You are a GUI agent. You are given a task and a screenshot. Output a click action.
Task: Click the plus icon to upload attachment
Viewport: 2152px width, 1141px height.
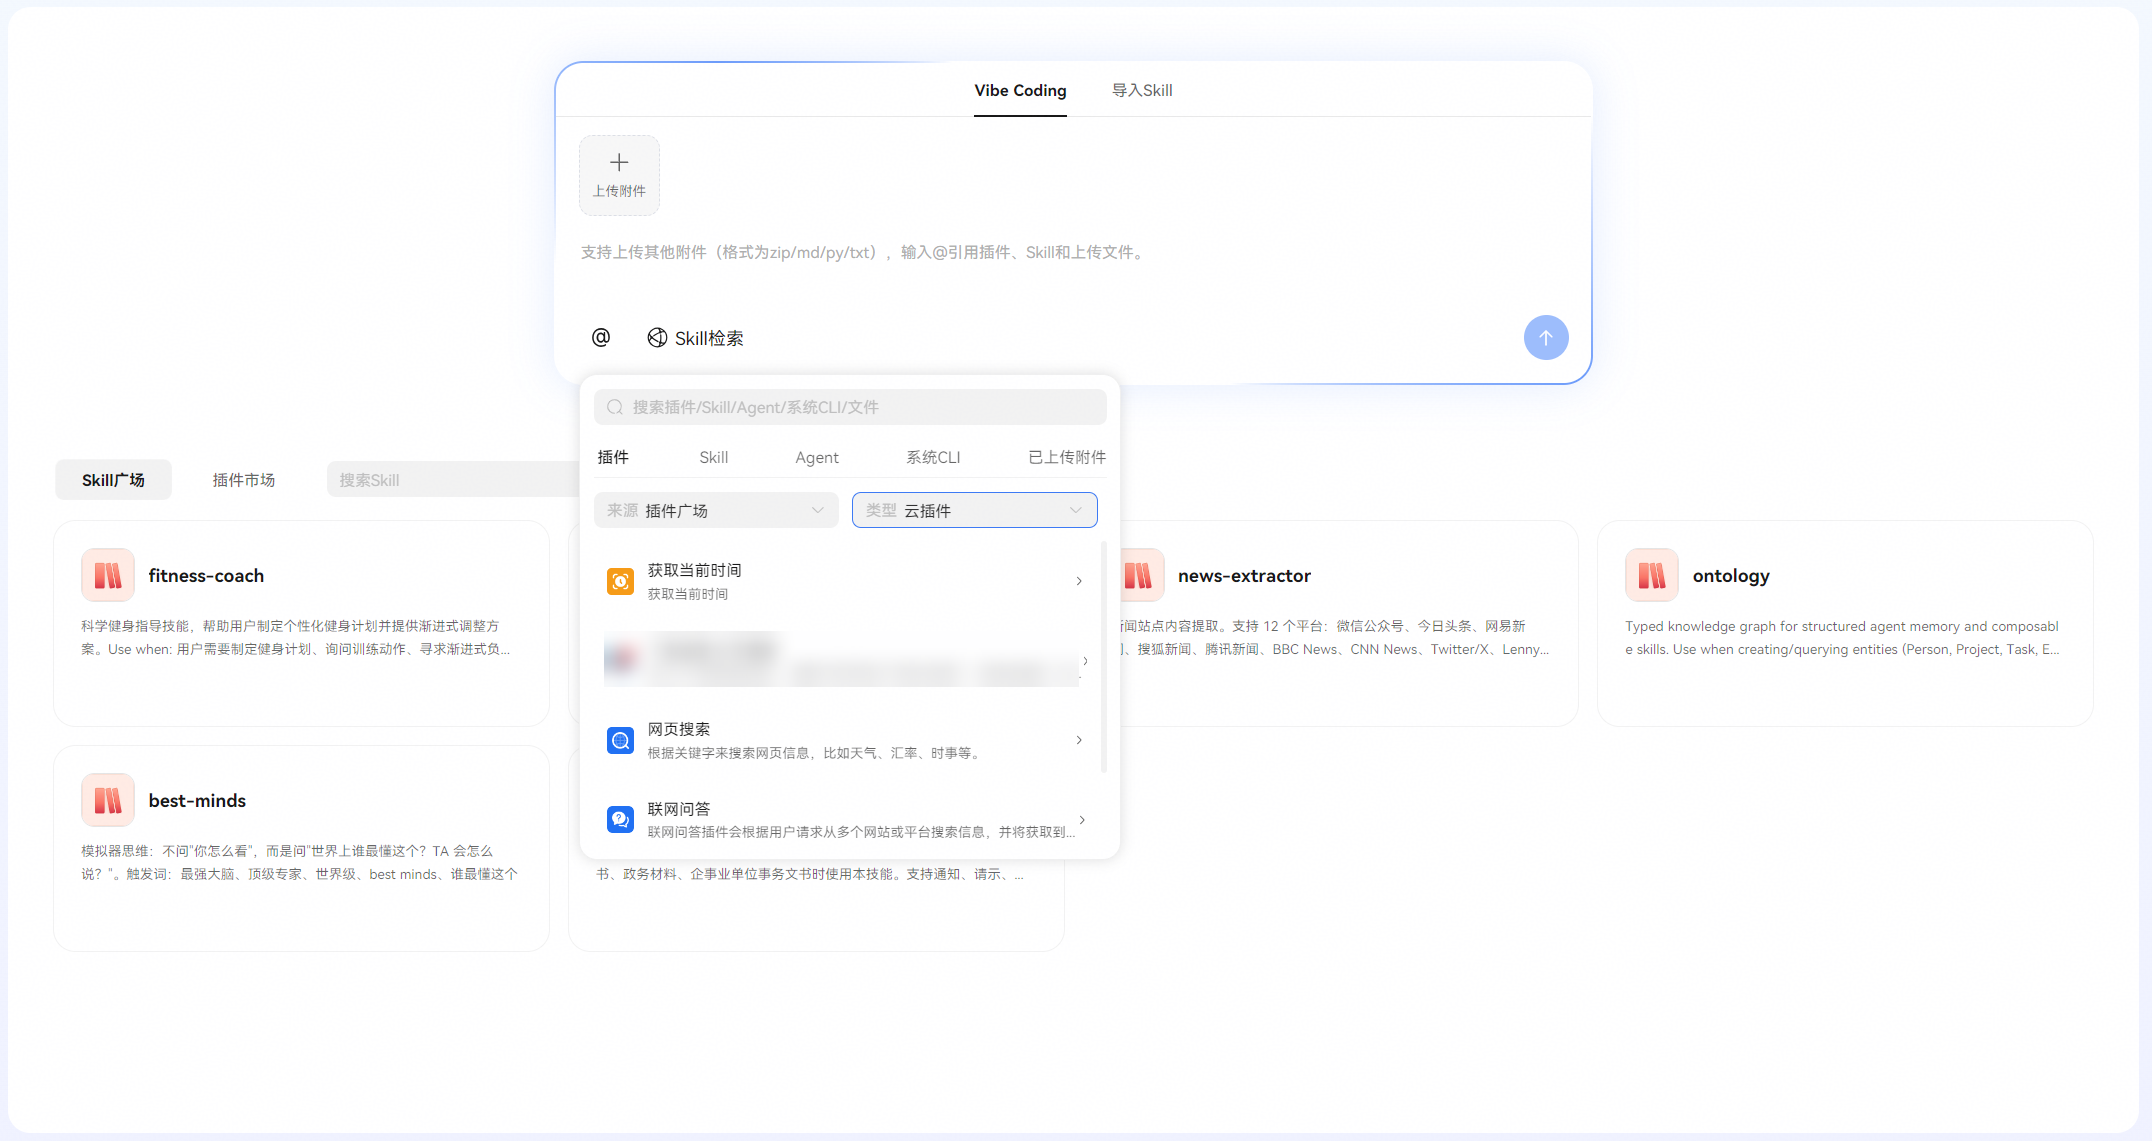coord(619,163)
